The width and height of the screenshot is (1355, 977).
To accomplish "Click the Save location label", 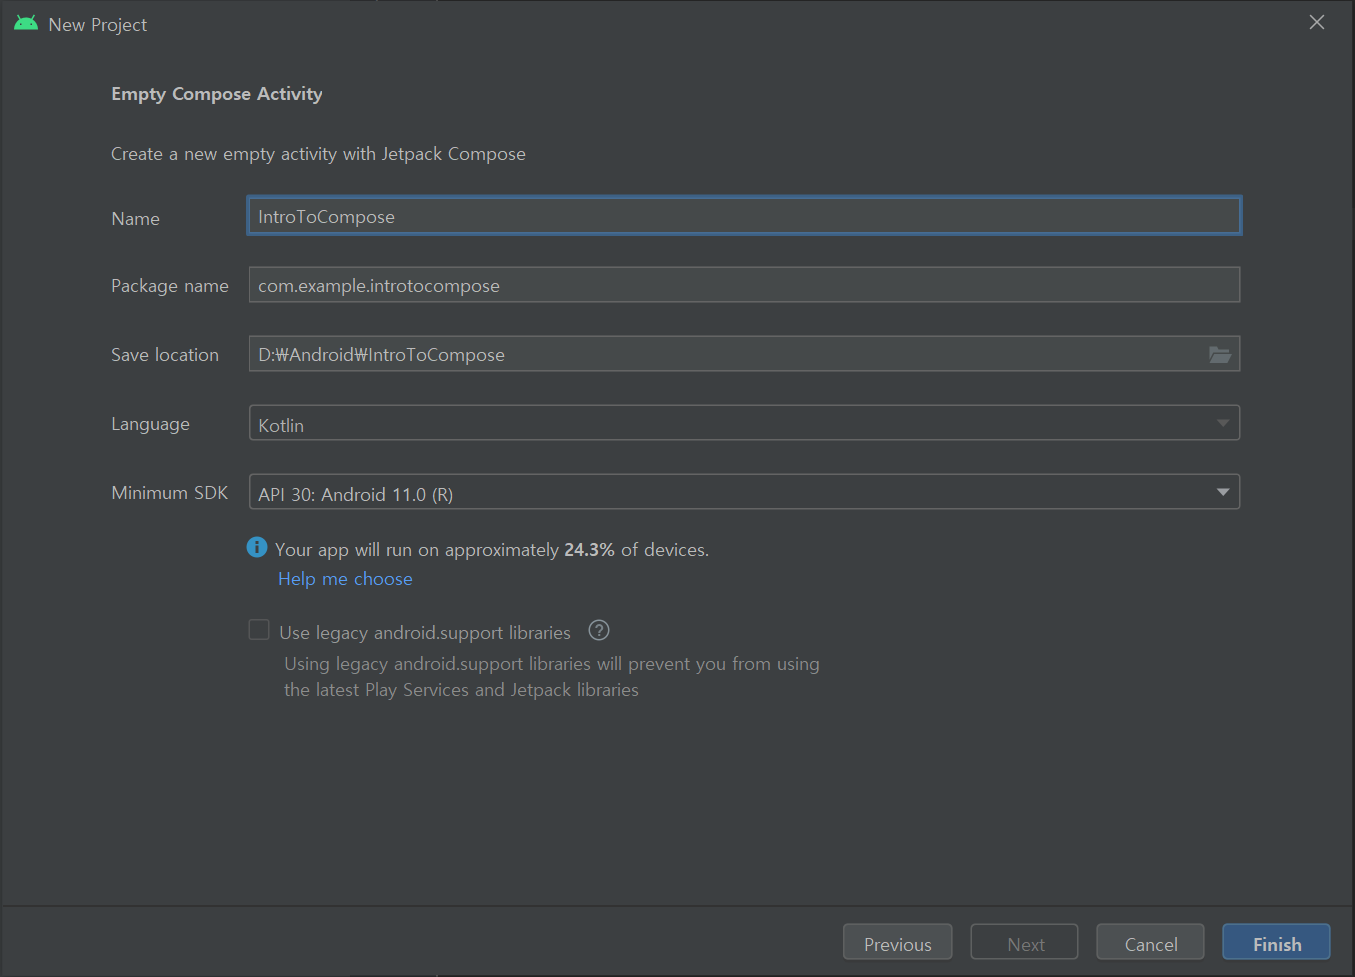I will [x=165, y=355].
